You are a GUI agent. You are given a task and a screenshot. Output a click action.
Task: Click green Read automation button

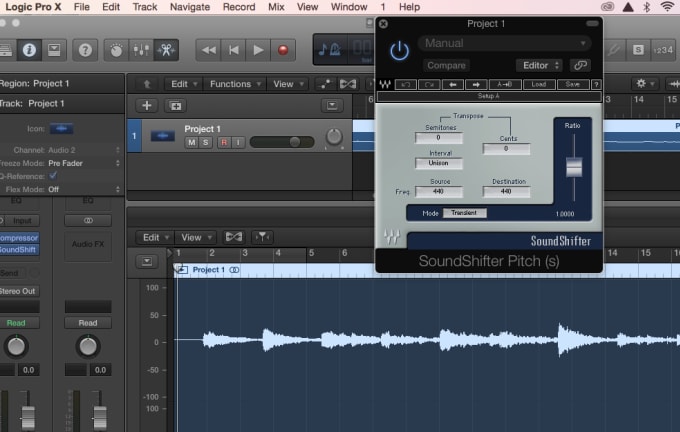pos(16,323)
